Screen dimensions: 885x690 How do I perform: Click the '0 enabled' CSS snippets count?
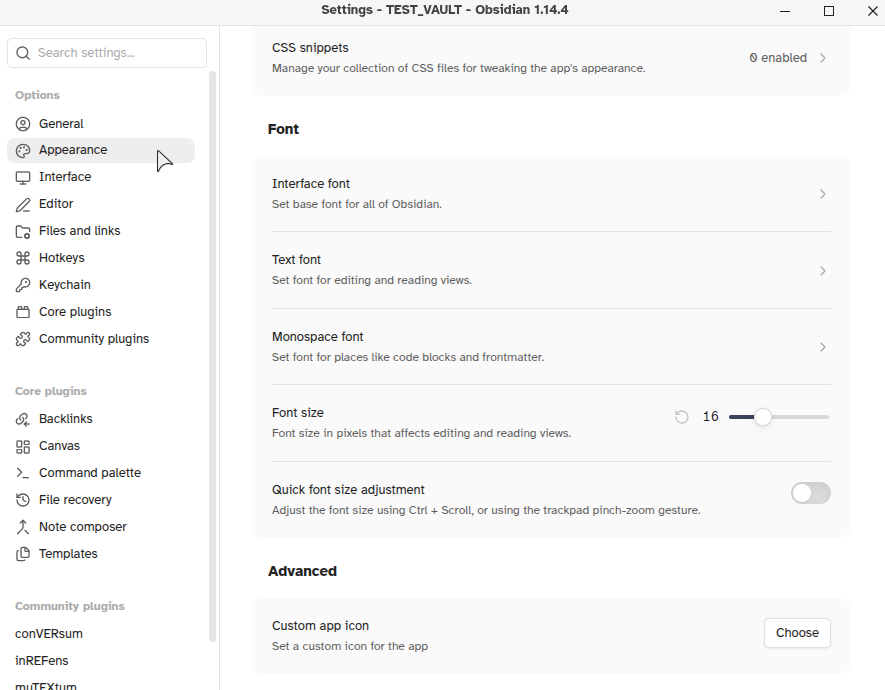pos(778,58)
